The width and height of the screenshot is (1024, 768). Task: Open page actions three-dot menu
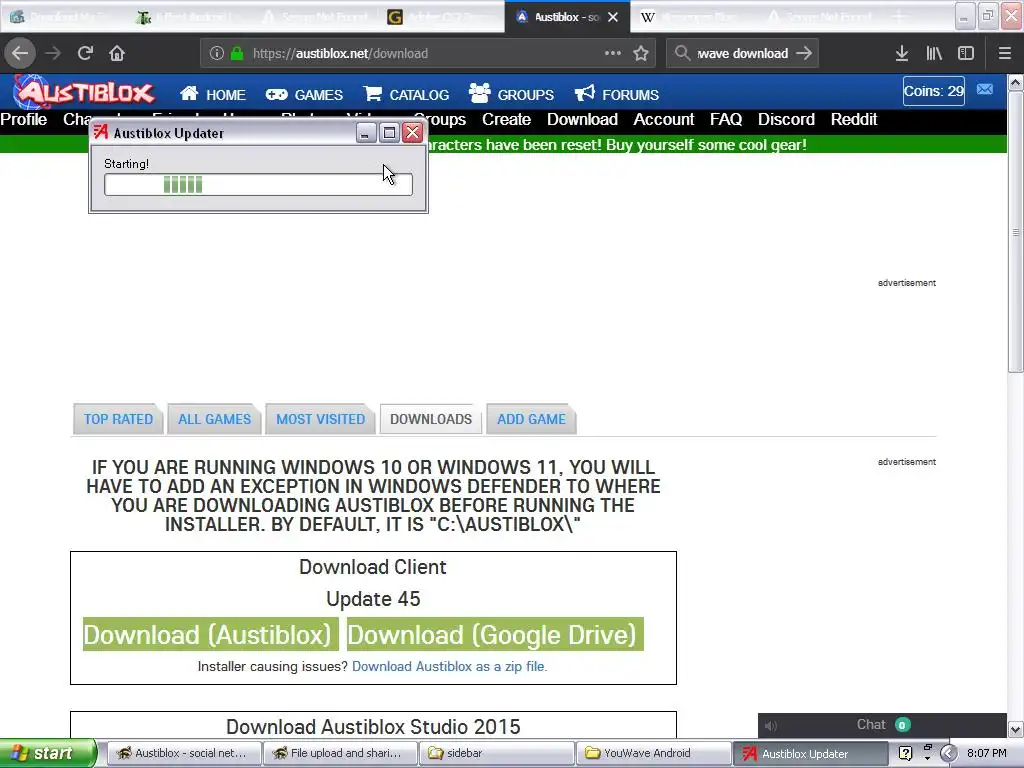coord(613,53)
